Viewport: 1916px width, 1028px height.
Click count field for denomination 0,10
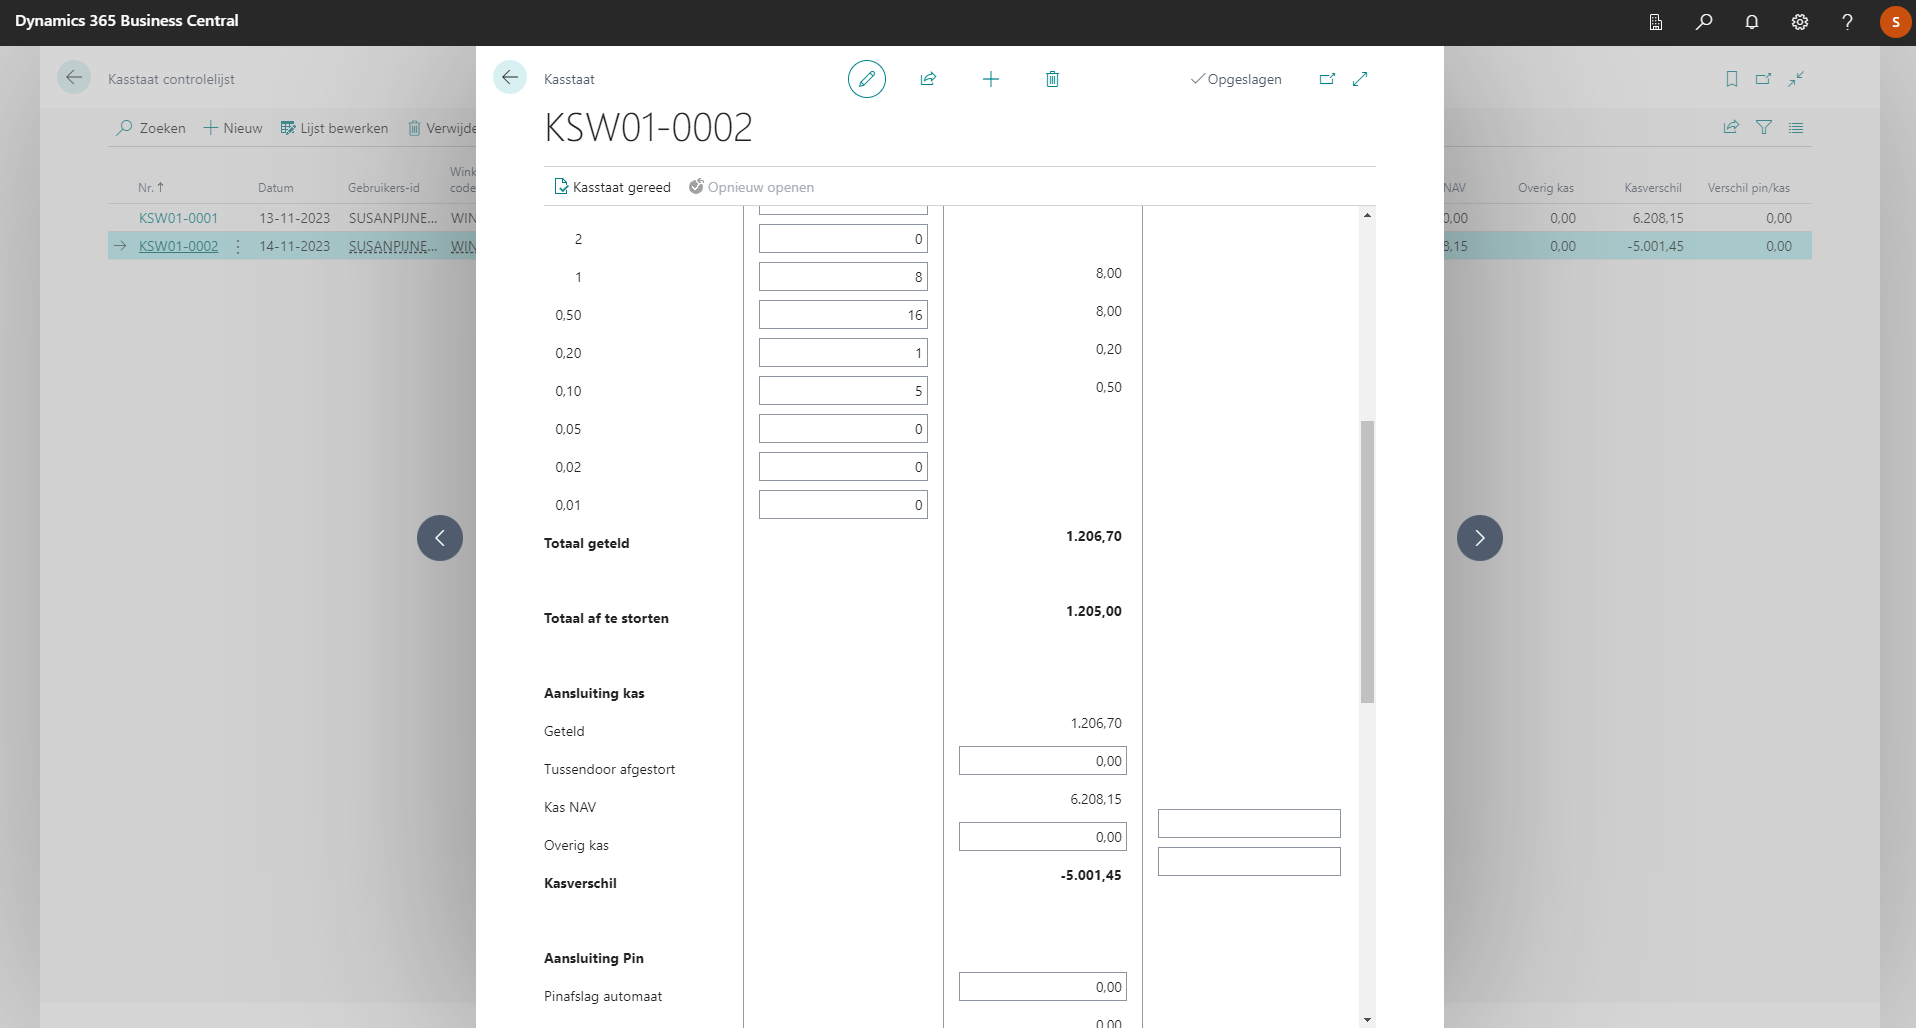843,391
